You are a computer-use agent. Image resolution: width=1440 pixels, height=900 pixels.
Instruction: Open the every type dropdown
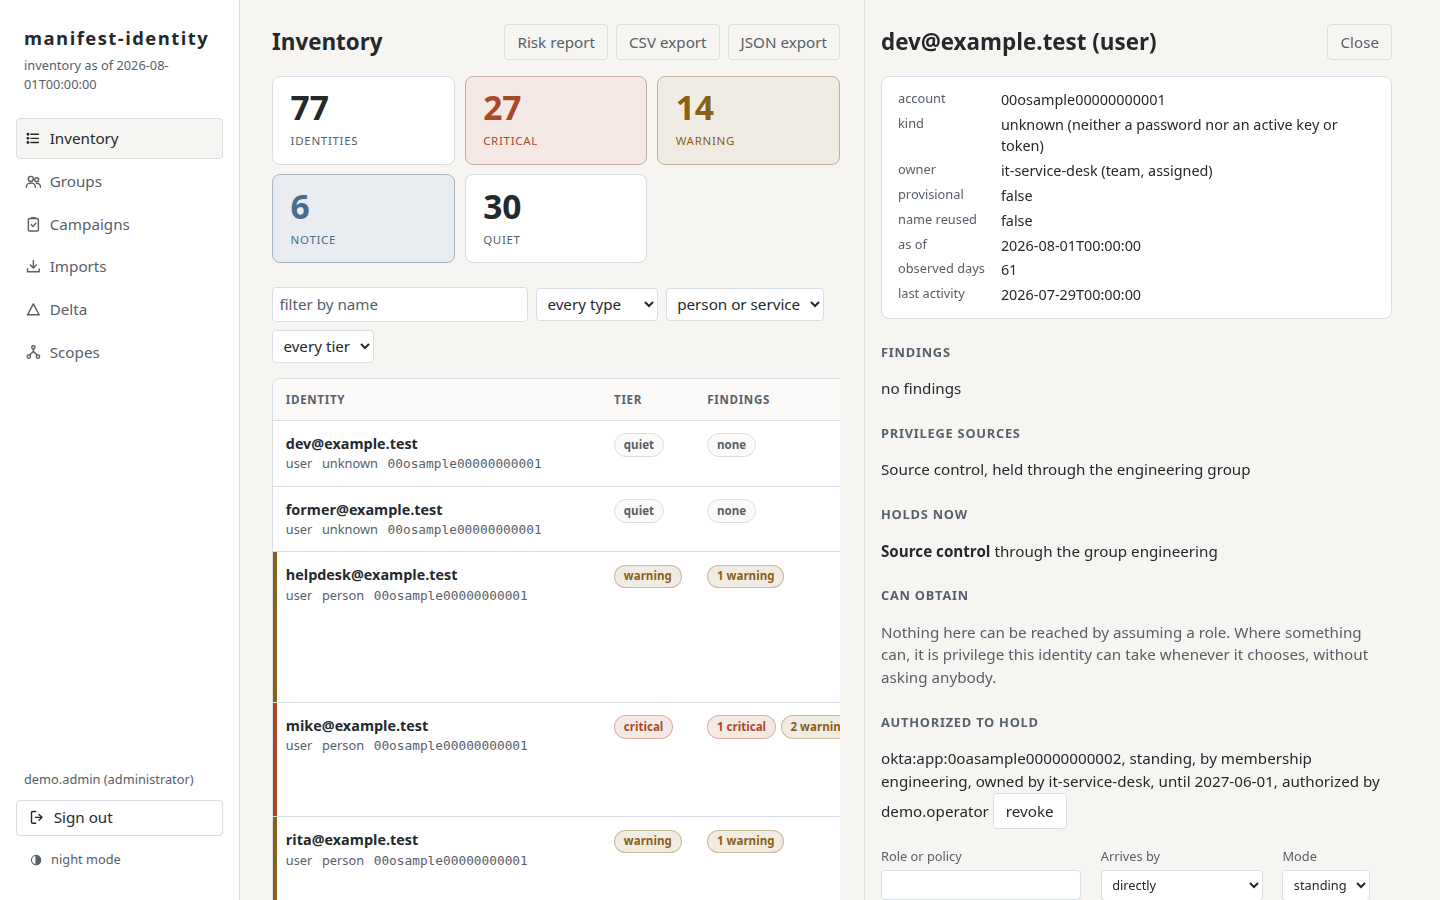click(597, 305)
